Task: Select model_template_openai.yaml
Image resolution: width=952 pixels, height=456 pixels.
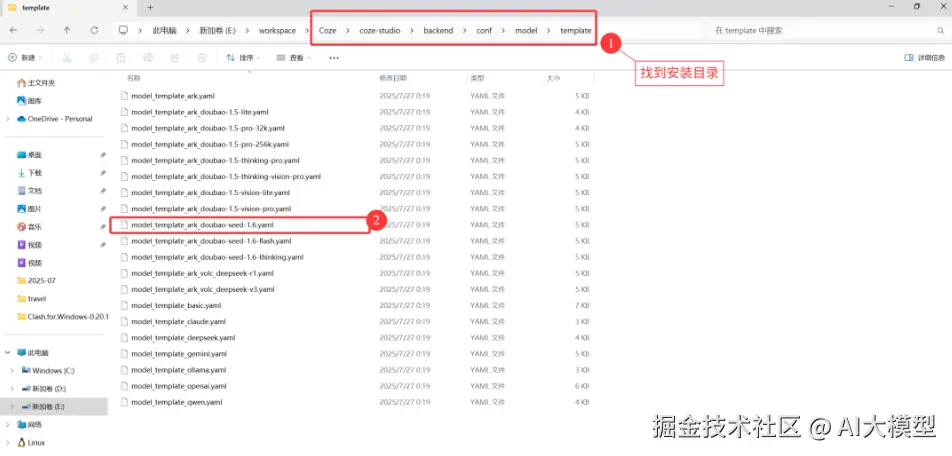Action: click(178, 386)
